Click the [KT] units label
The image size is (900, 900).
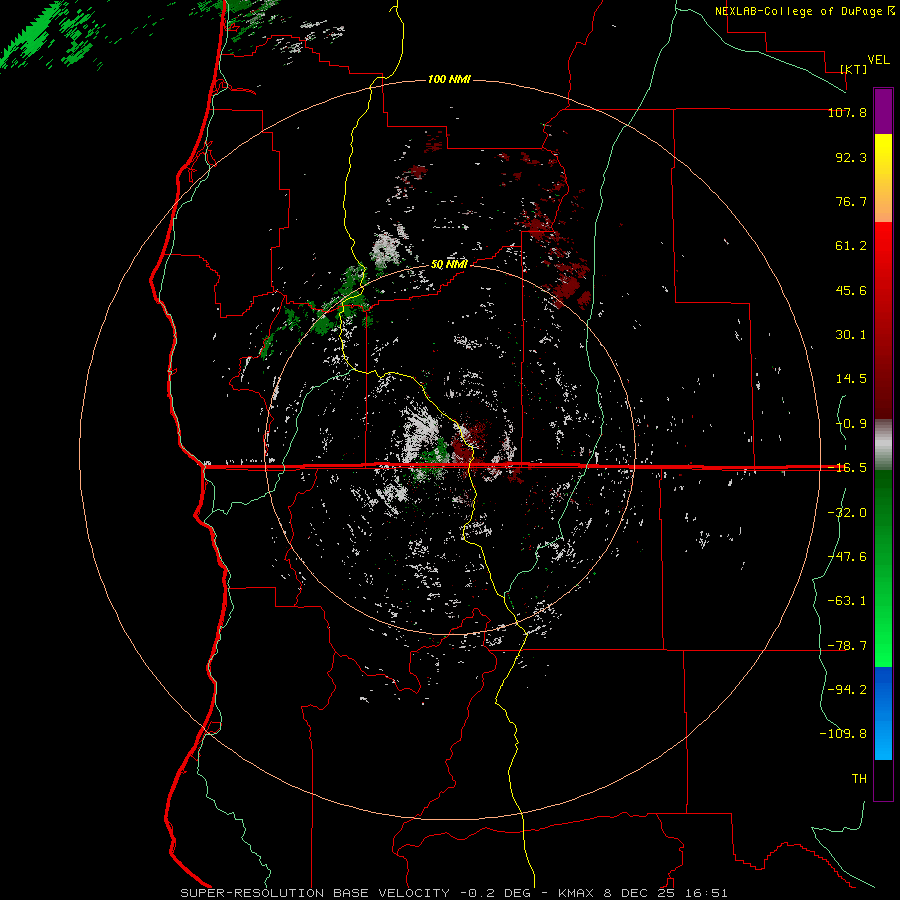(x=854, y=69)
